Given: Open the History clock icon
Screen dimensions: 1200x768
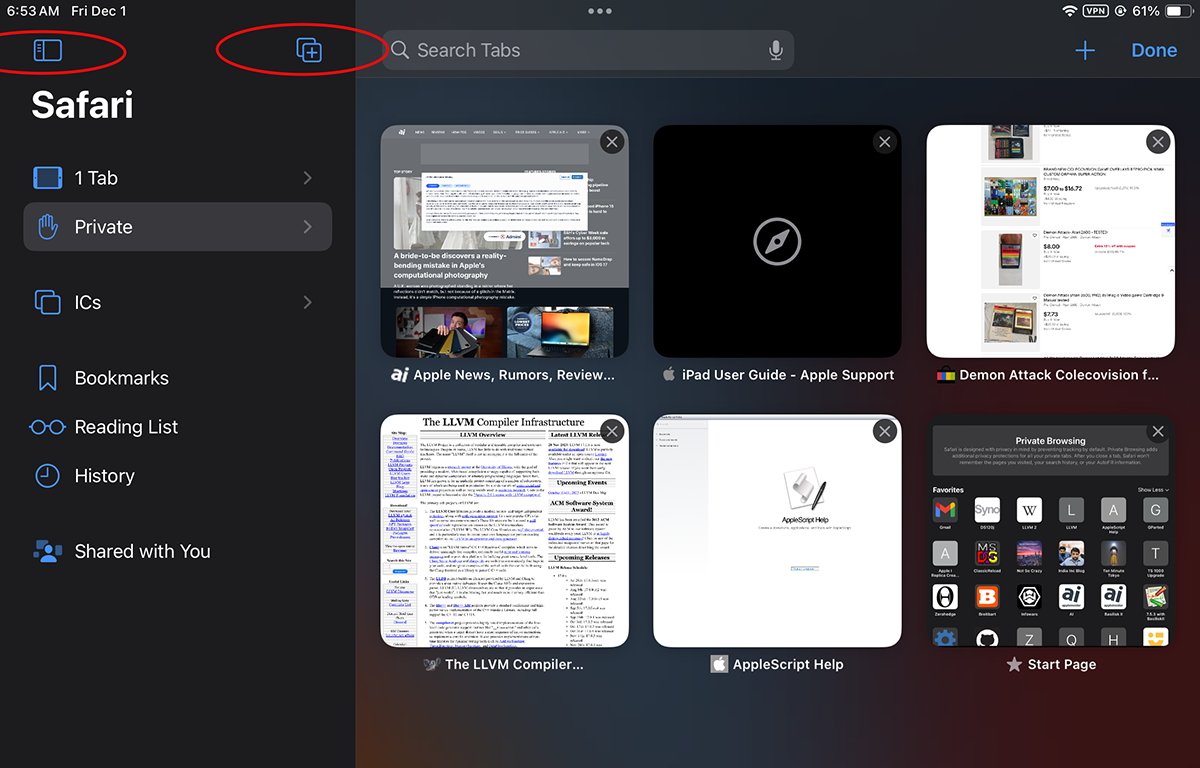Looking at the screenshot, I should pyautogui.click(x=47, y=476).
